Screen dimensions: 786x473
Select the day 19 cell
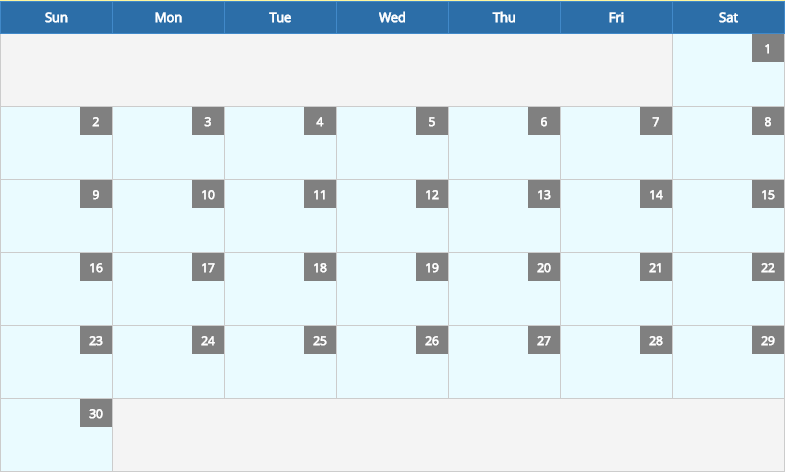tap(392, 289)
